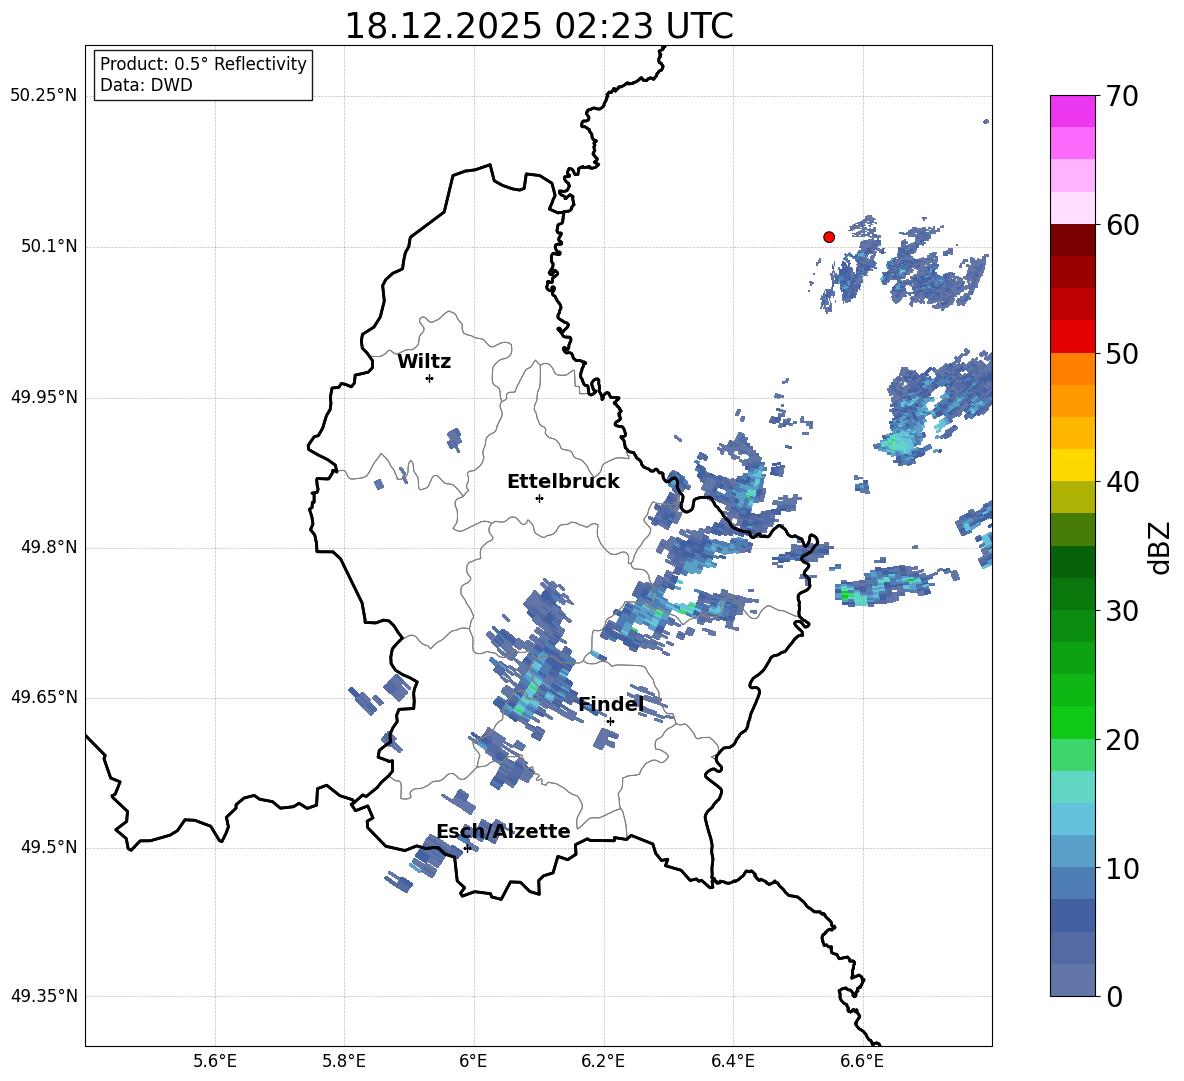Click the turquoise swatch around 16 dBZ
The height and width of the screenshot is (1081, 1184).
click(1072, 787)
